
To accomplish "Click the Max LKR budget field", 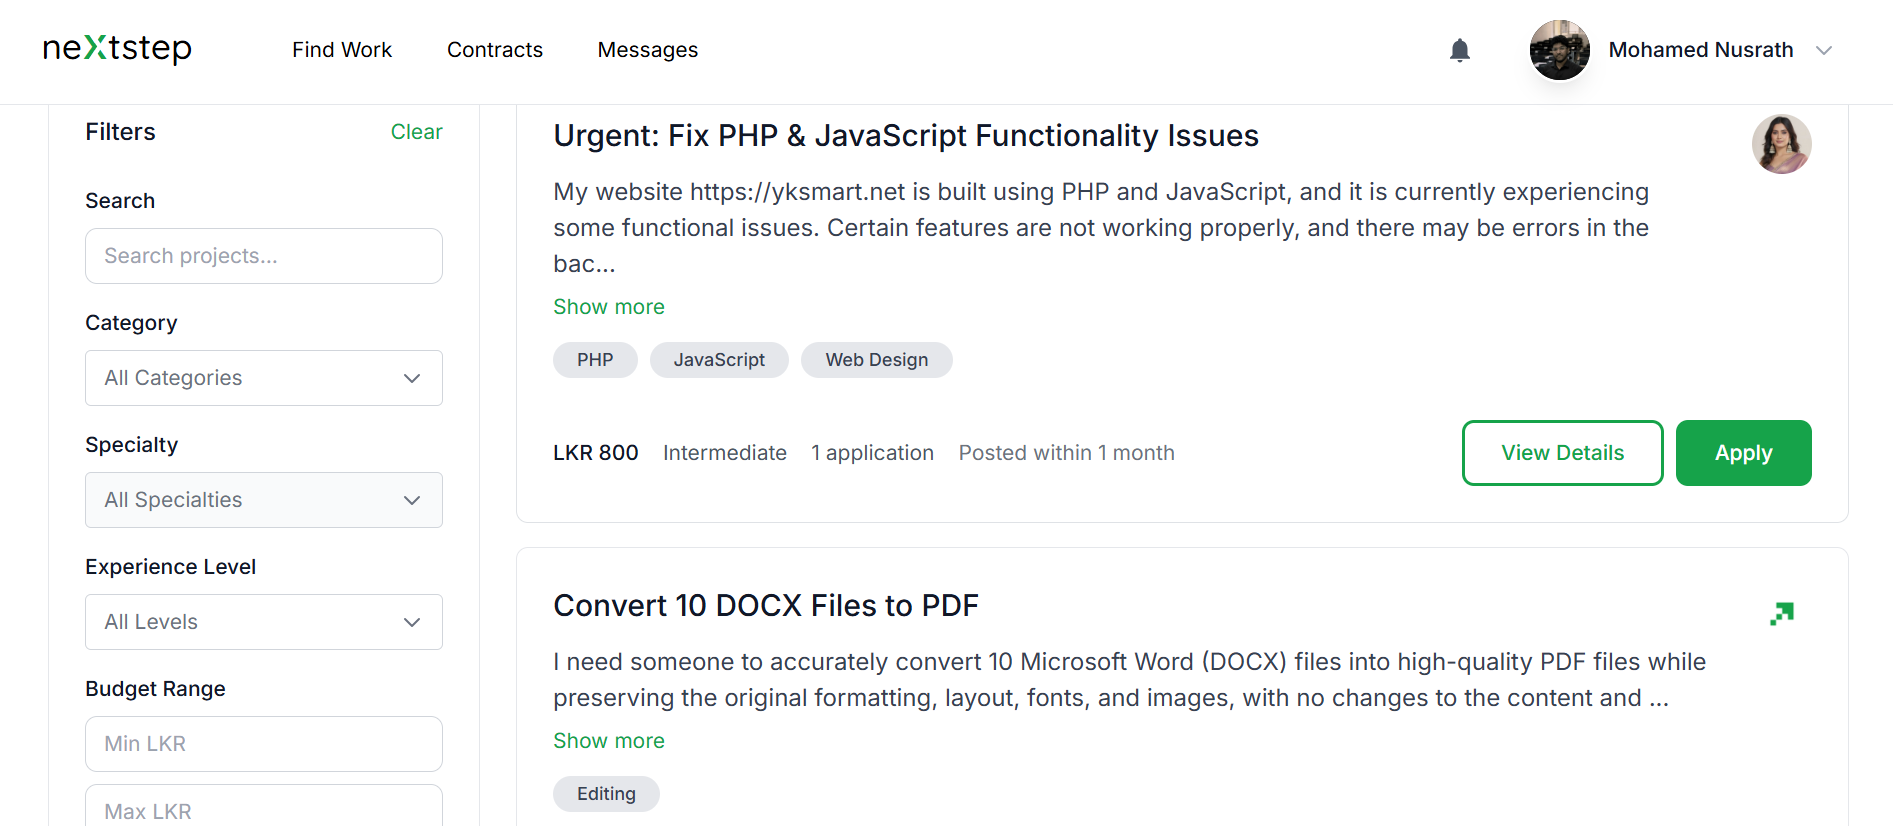I will point(264,808).
